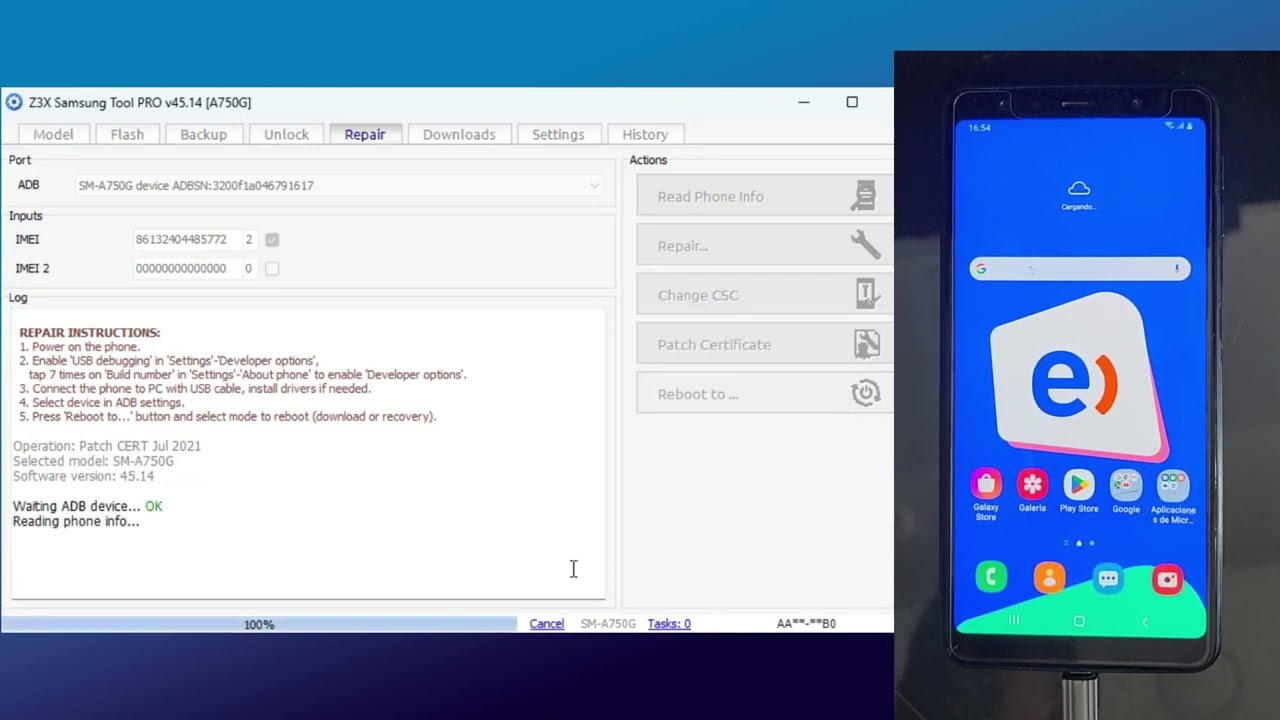Click the Reboot to power cycle icon
1280x720 pixels.
[865, 393]
